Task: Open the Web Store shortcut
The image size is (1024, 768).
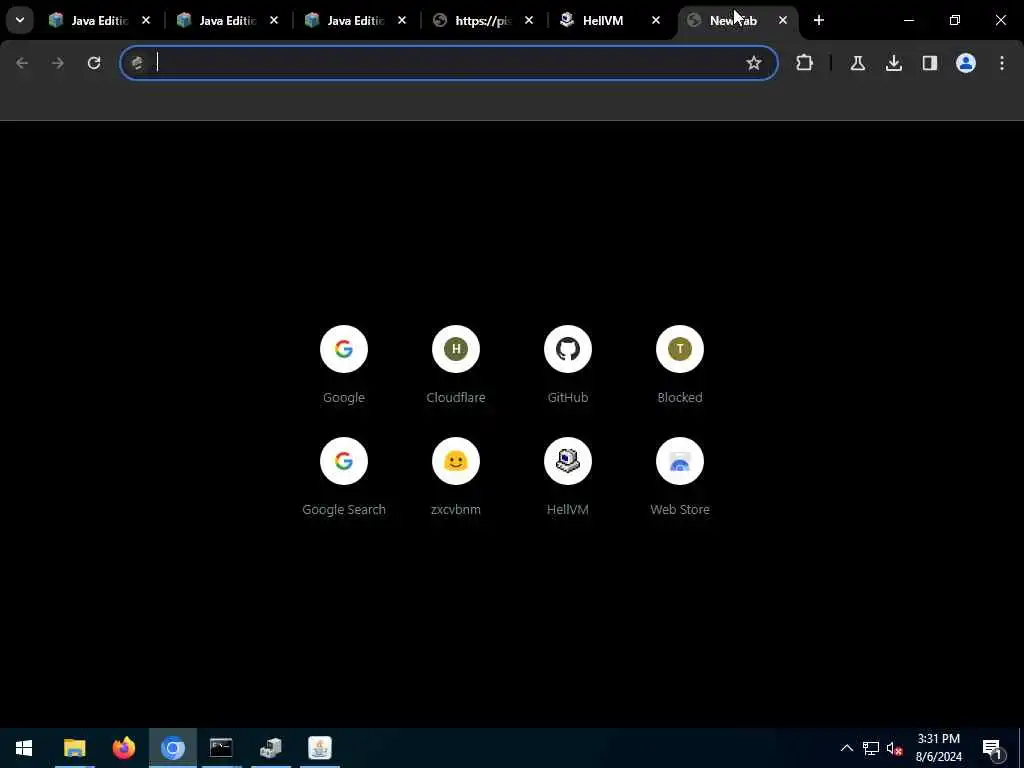Action: (x=680, y=477)
